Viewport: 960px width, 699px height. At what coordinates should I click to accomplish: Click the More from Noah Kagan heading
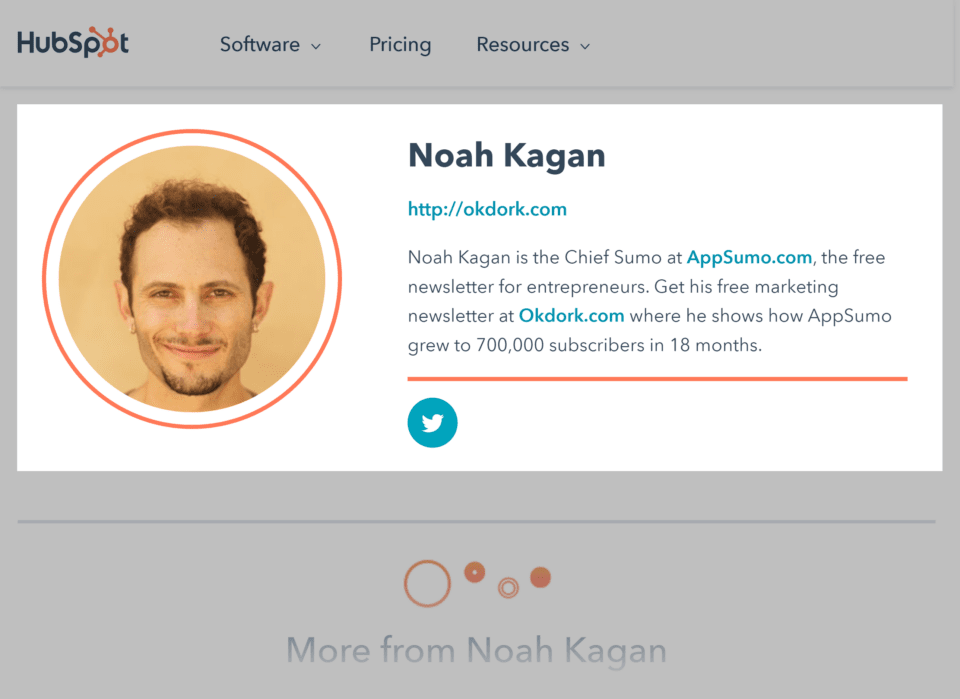tap(478, 650)
